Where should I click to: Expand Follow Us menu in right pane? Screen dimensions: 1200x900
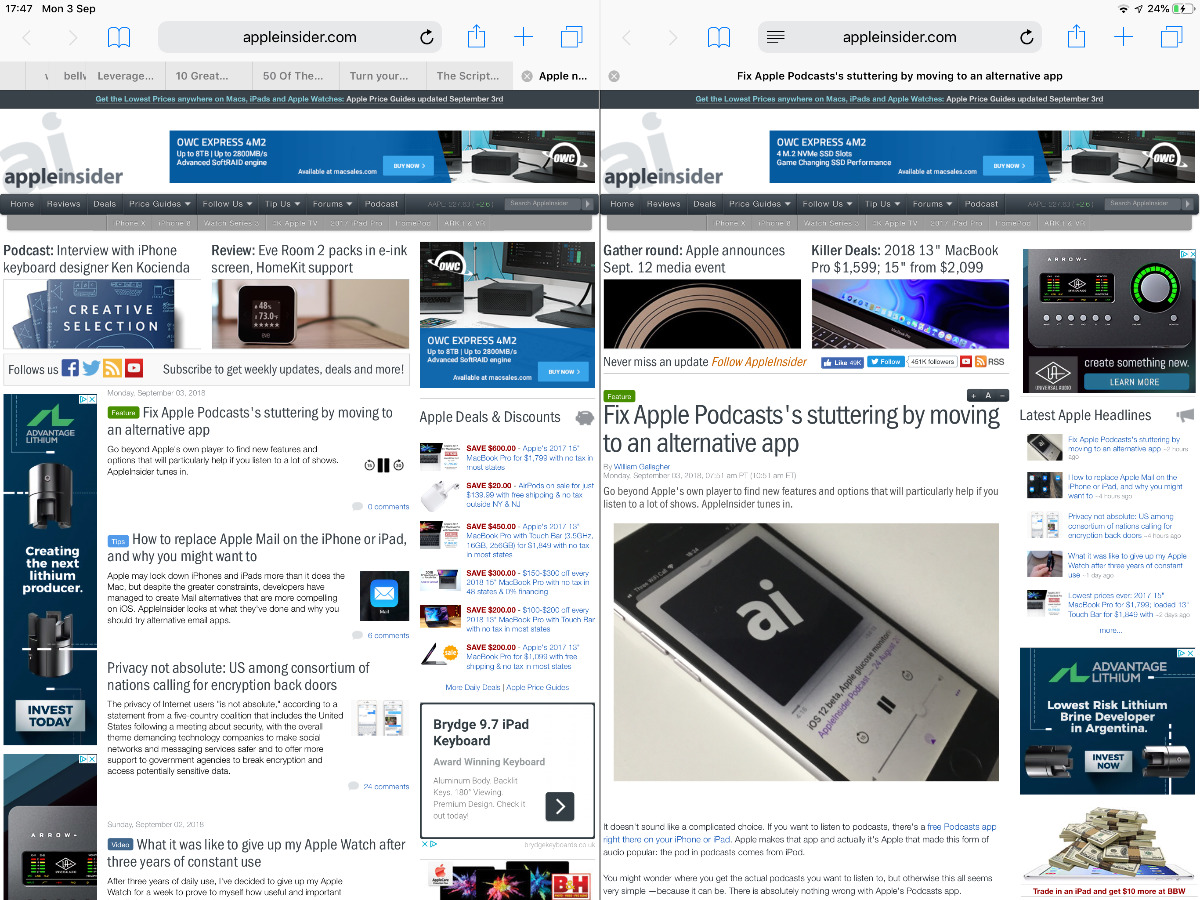827,204
